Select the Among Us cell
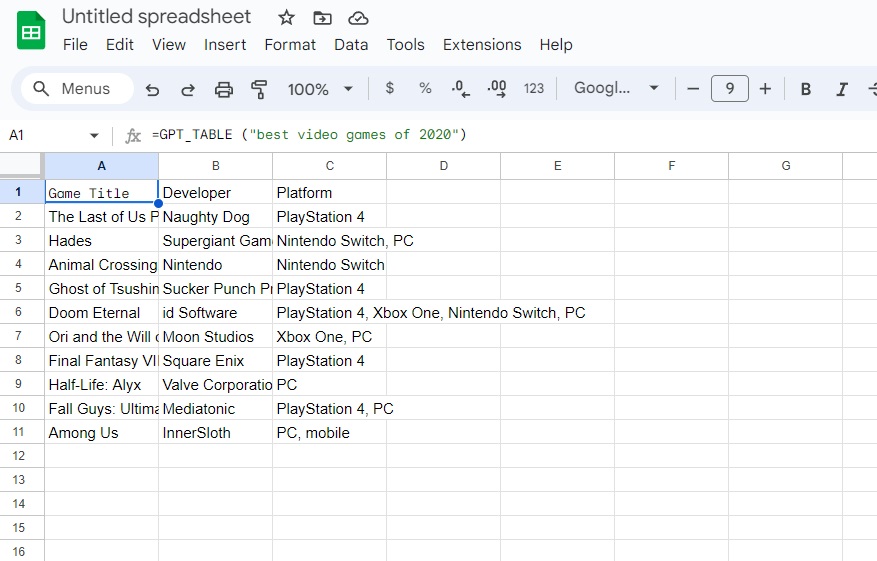The image size is (877, 561). point(102,432)
